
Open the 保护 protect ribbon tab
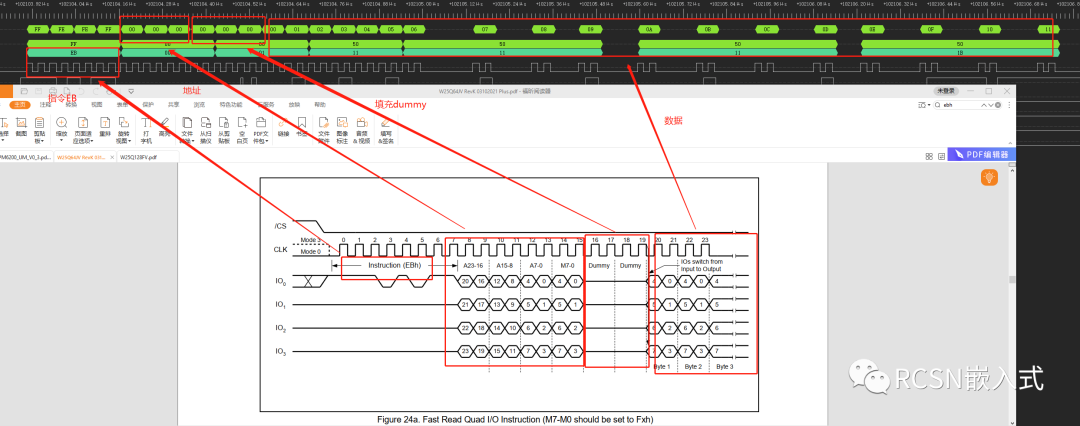[148, 105]
